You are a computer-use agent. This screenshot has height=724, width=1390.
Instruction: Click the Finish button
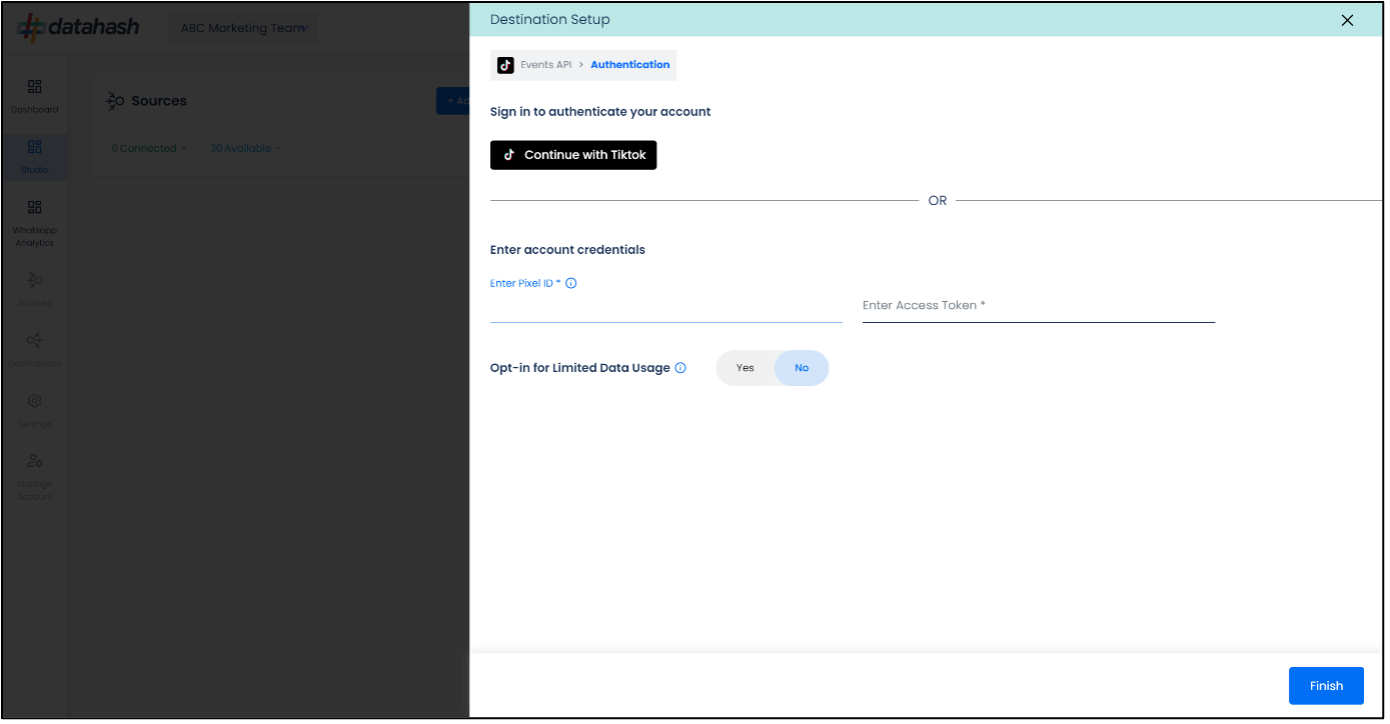point(1326,686)
